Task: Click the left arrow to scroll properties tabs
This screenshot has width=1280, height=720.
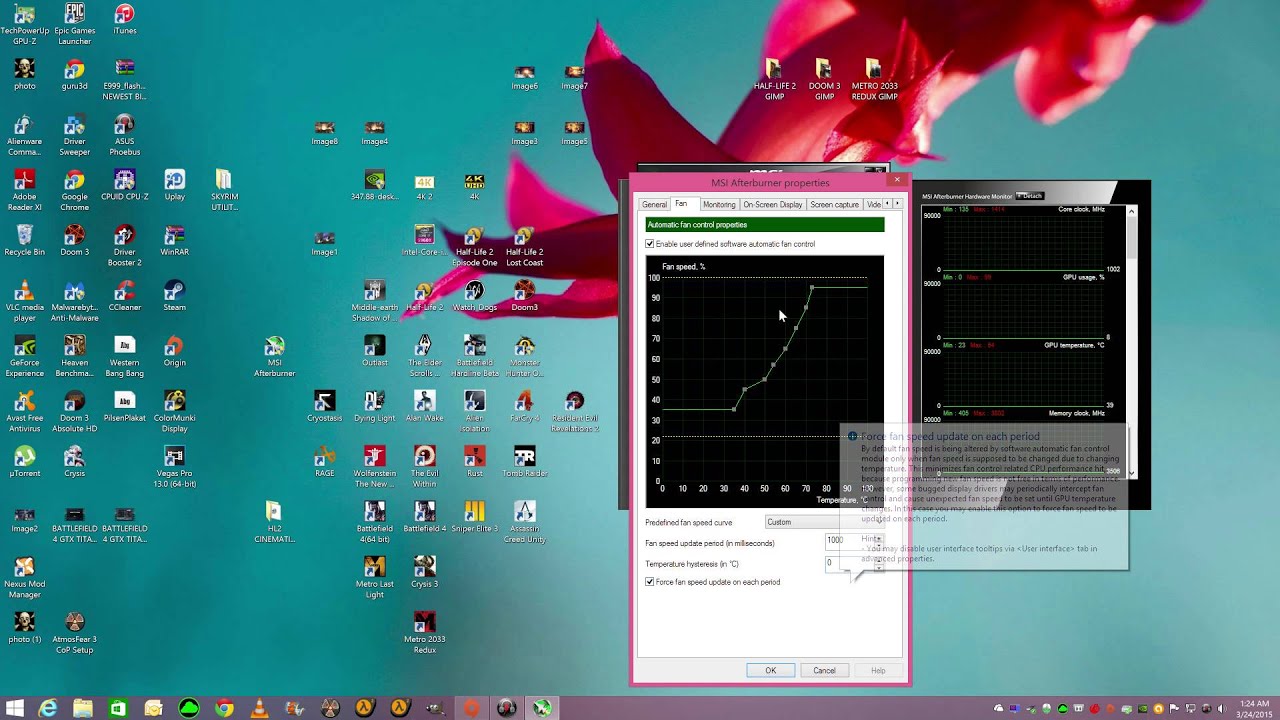Action: coord(887,204)
